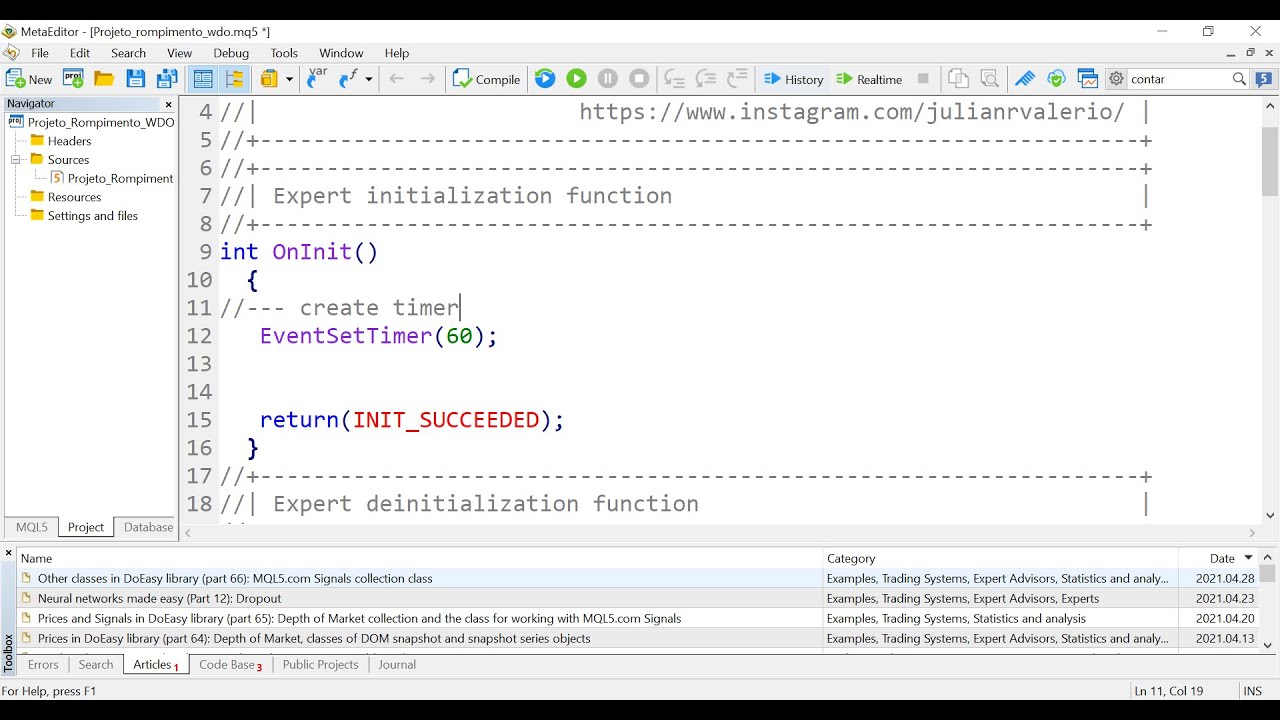Save the current file using the floppy icon

135,79
